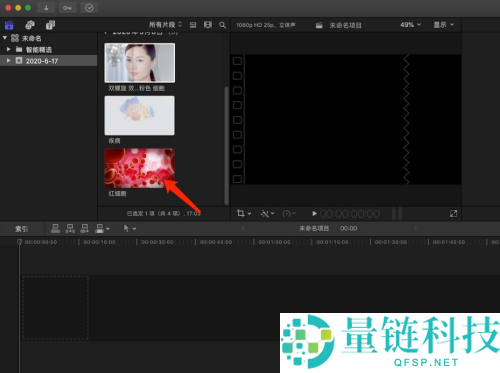Screen dimensions: 500x373
Task: Click 未命名项目 title in timeline bar
Action: point(314,228)
